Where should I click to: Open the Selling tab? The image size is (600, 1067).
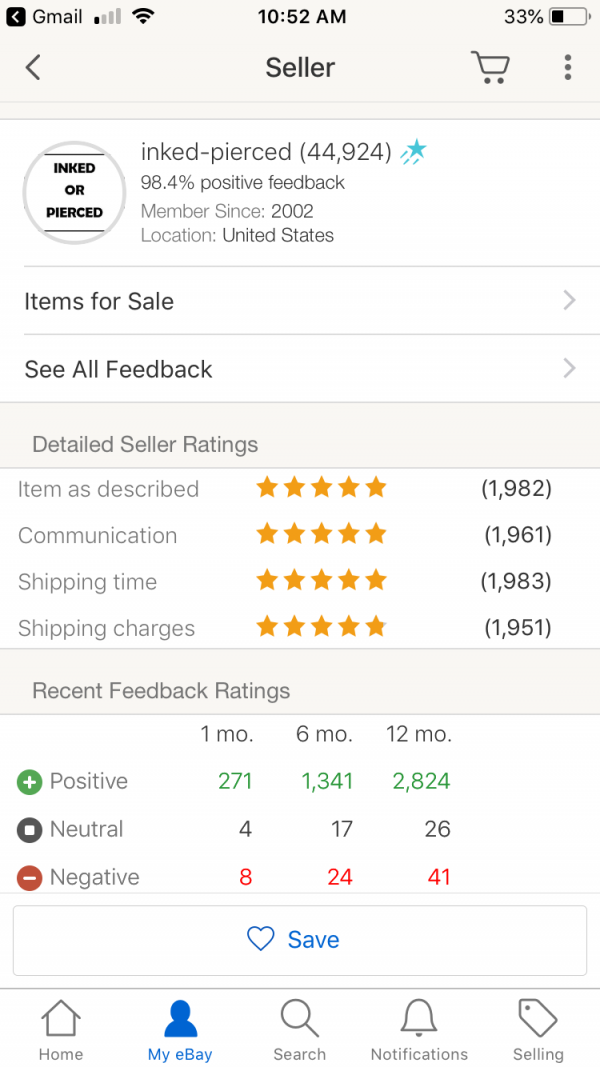[x=538, y=1030]
